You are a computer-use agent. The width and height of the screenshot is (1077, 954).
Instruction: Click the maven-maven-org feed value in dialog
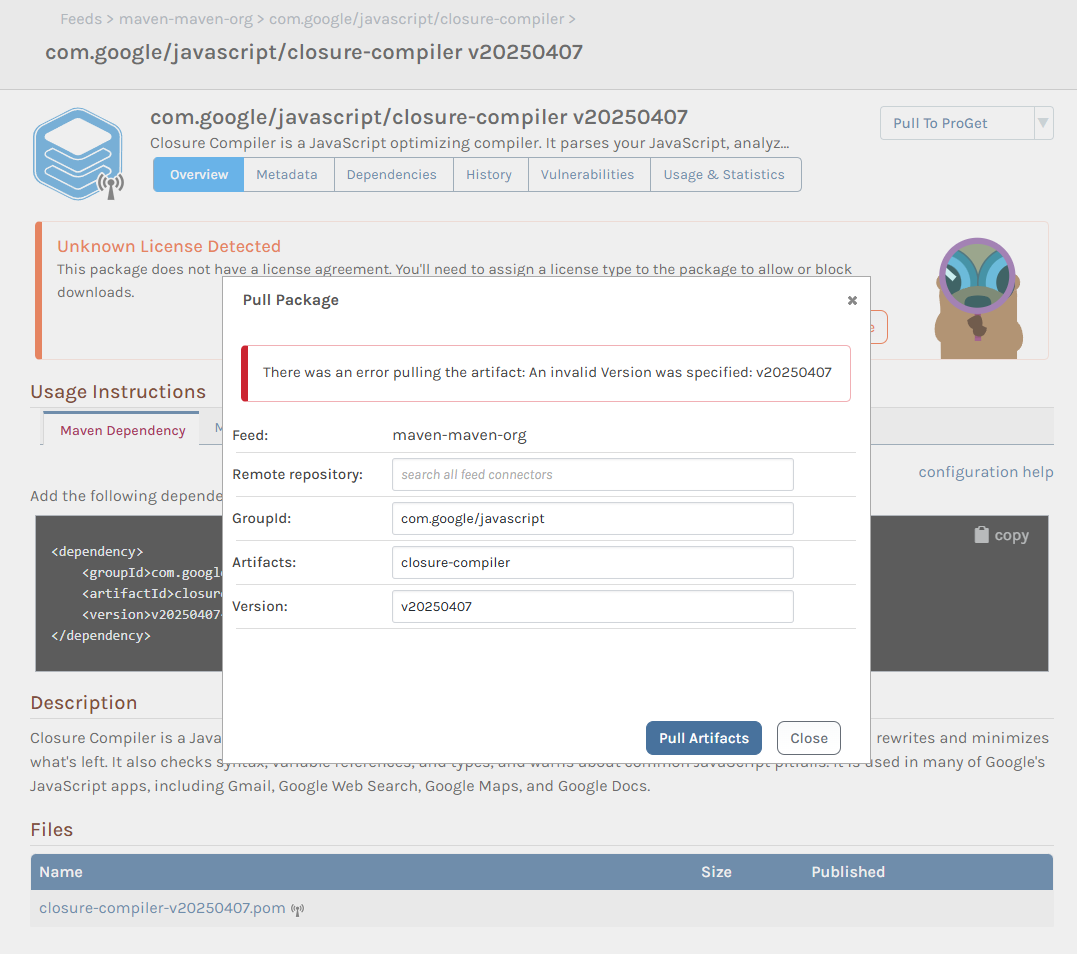tap(460, 435)
